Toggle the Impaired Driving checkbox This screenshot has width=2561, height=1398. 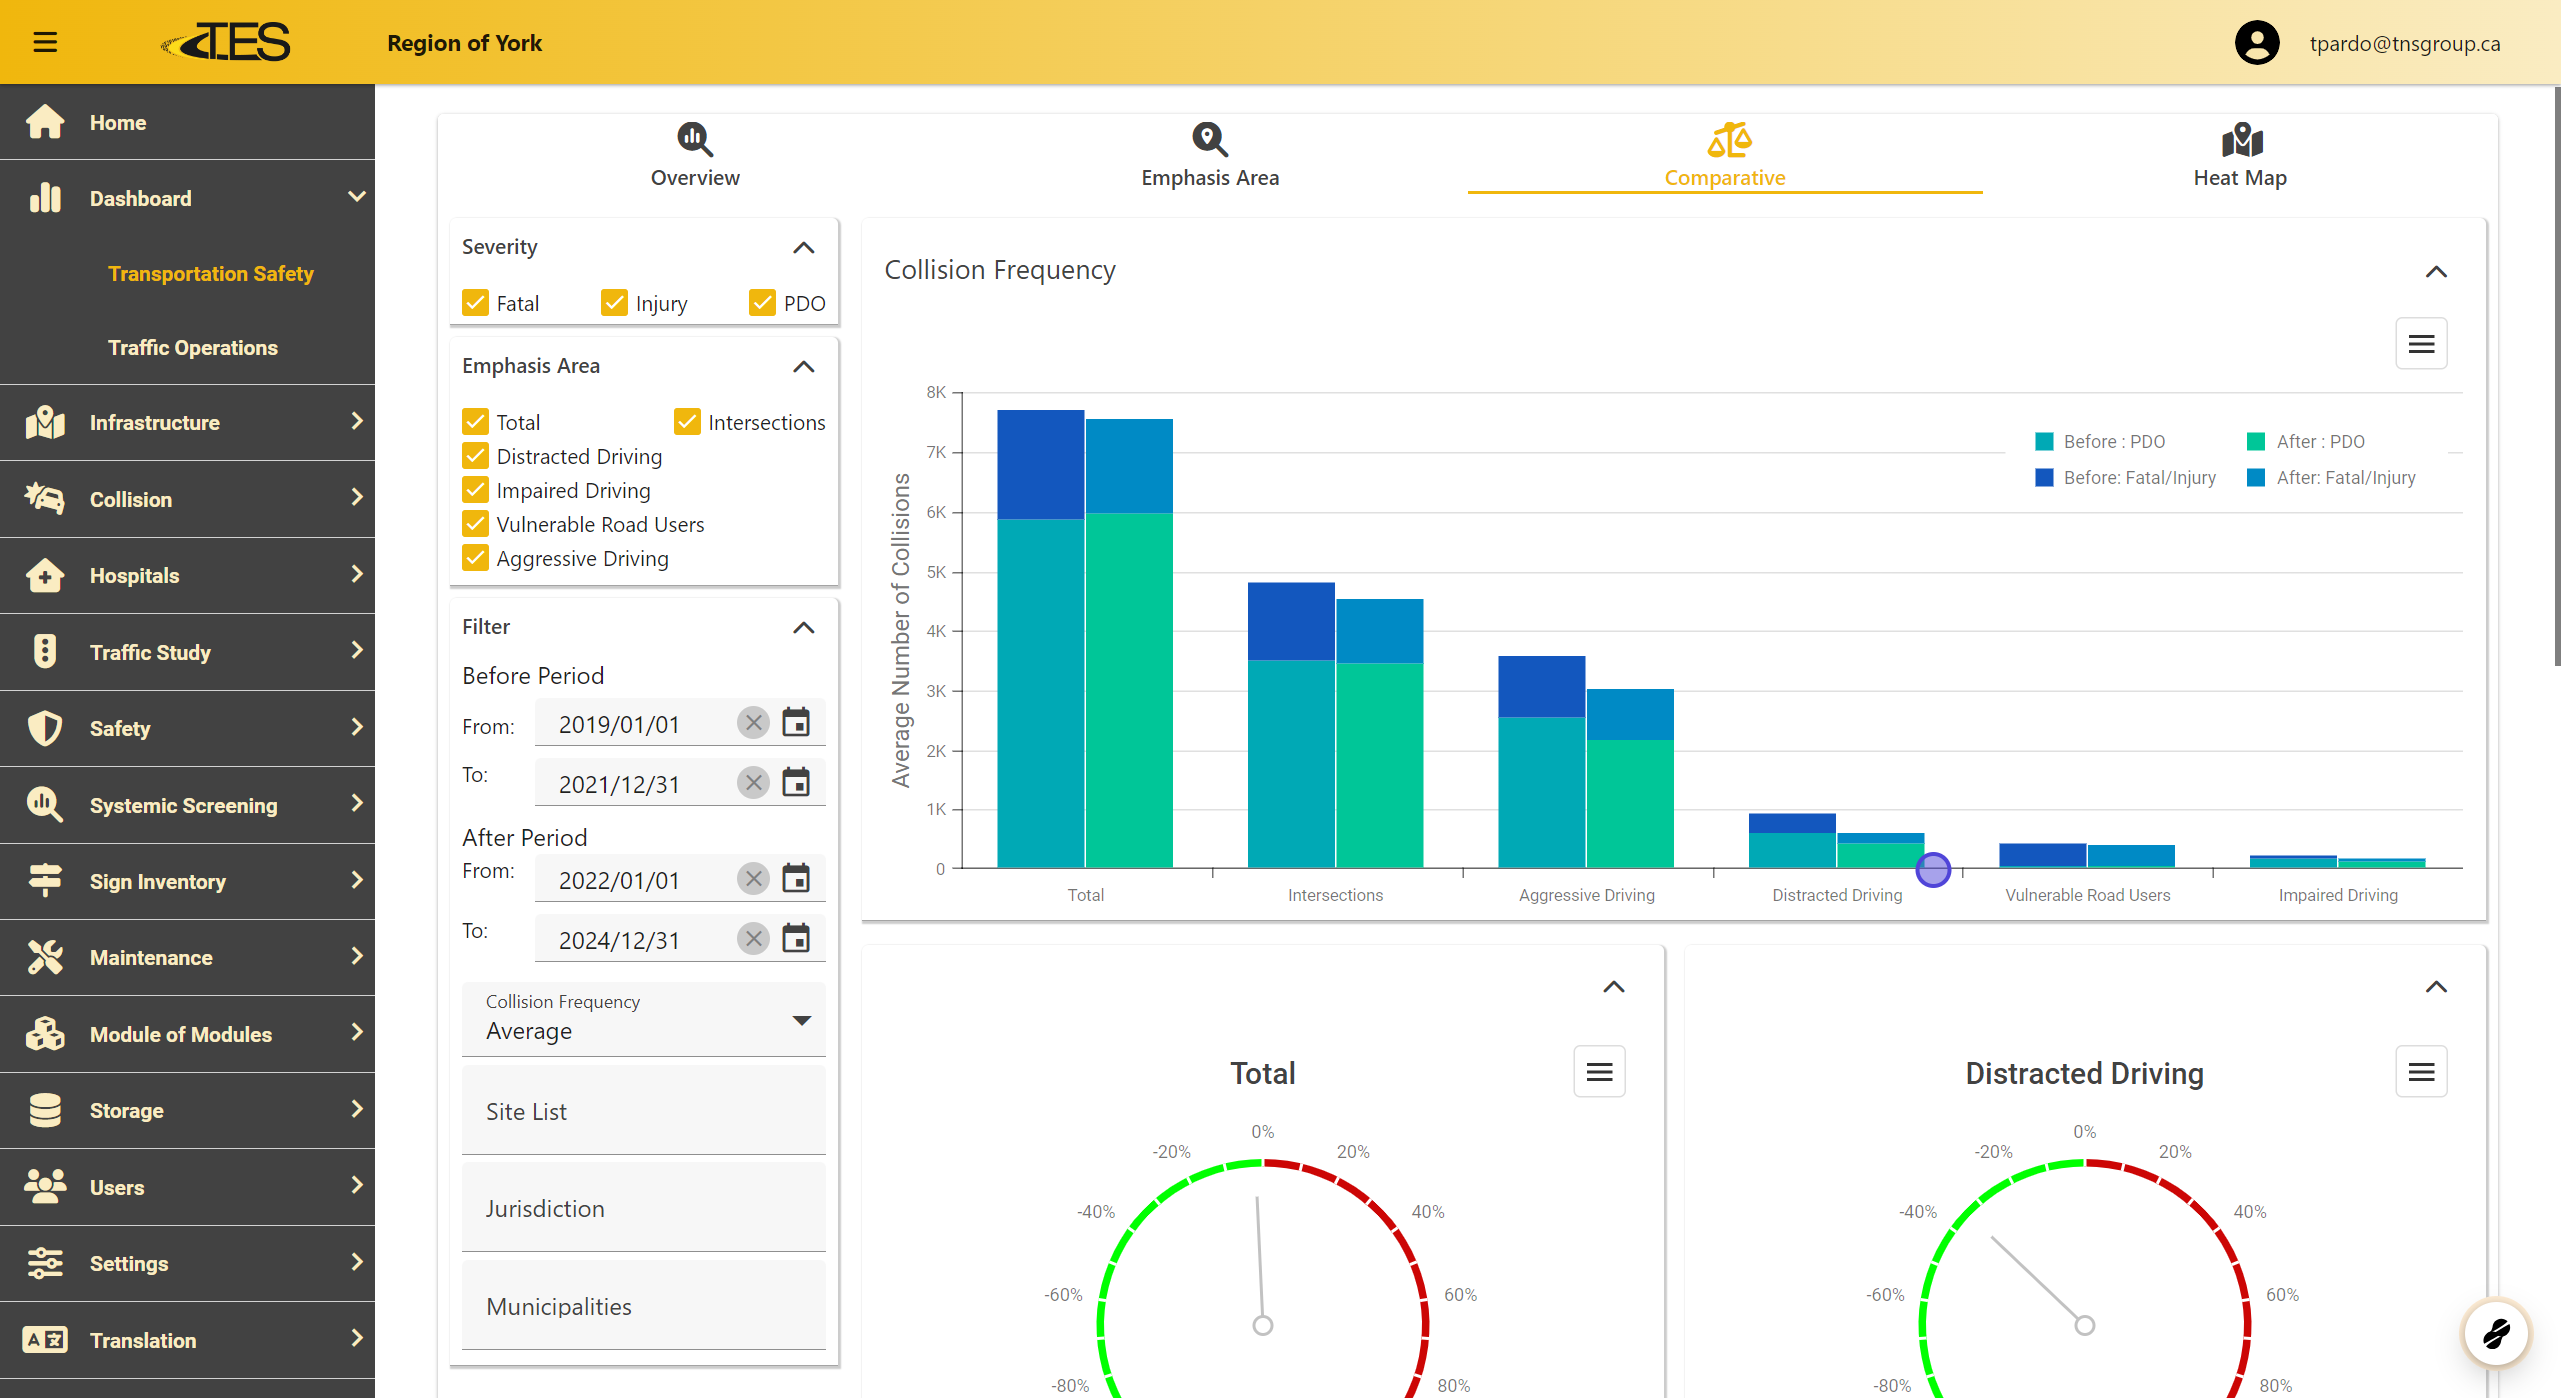[476, 491]
